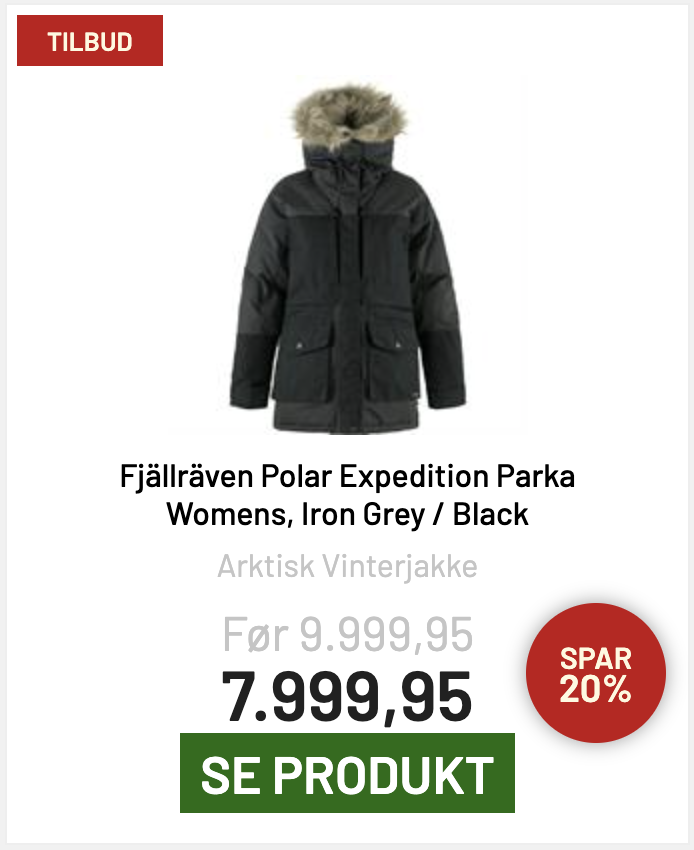Click the bottom hem of the jacket image
Viewport: 694px width, 850px height.
click(347, 417)
